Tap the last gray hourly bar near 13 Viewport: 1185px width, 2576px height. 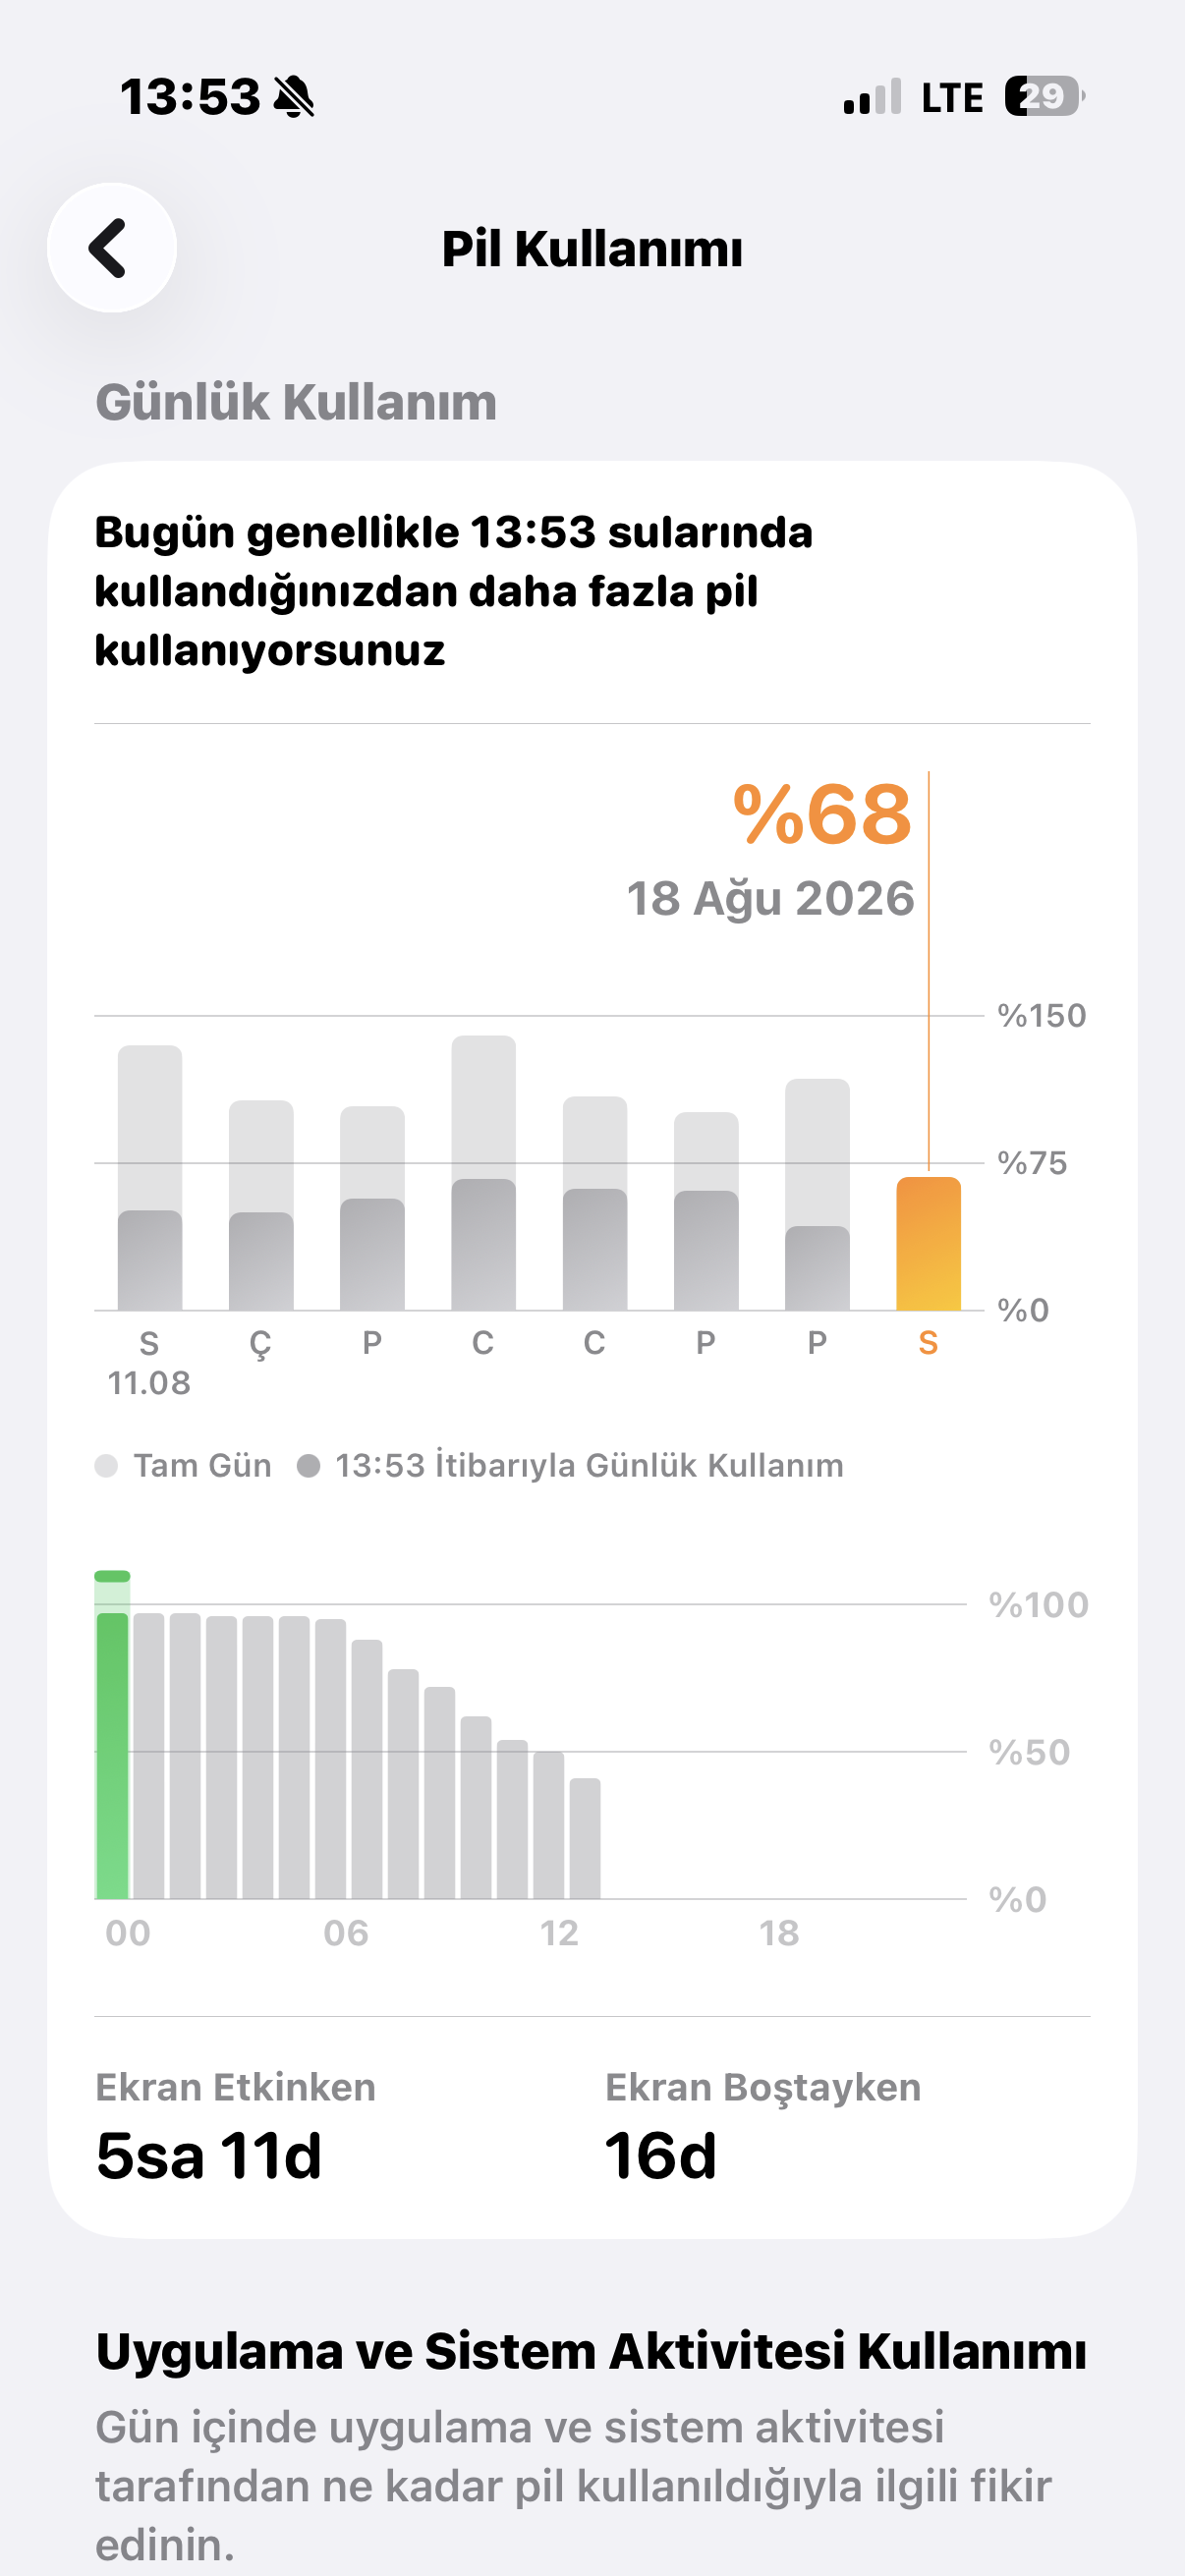[x=585, y=1838]
